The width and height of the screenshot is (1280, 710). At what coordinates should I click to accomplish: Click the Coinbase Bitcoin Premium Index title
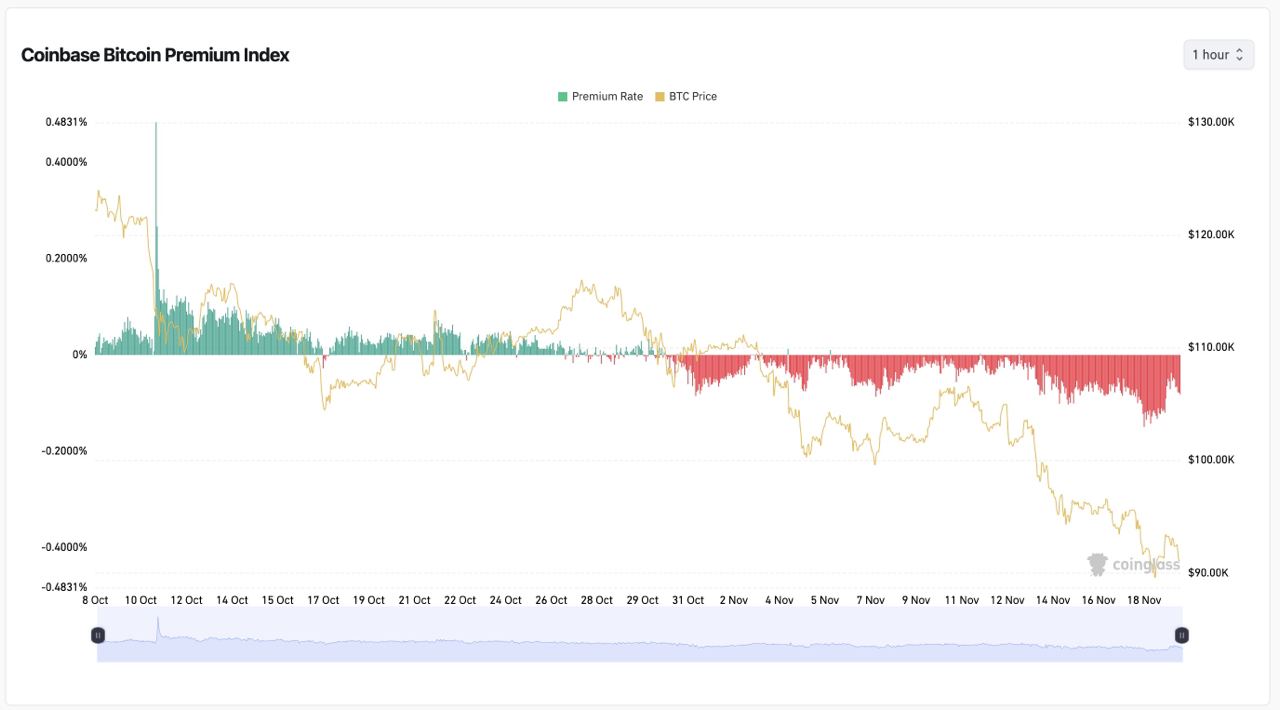(x=155, y=55)
